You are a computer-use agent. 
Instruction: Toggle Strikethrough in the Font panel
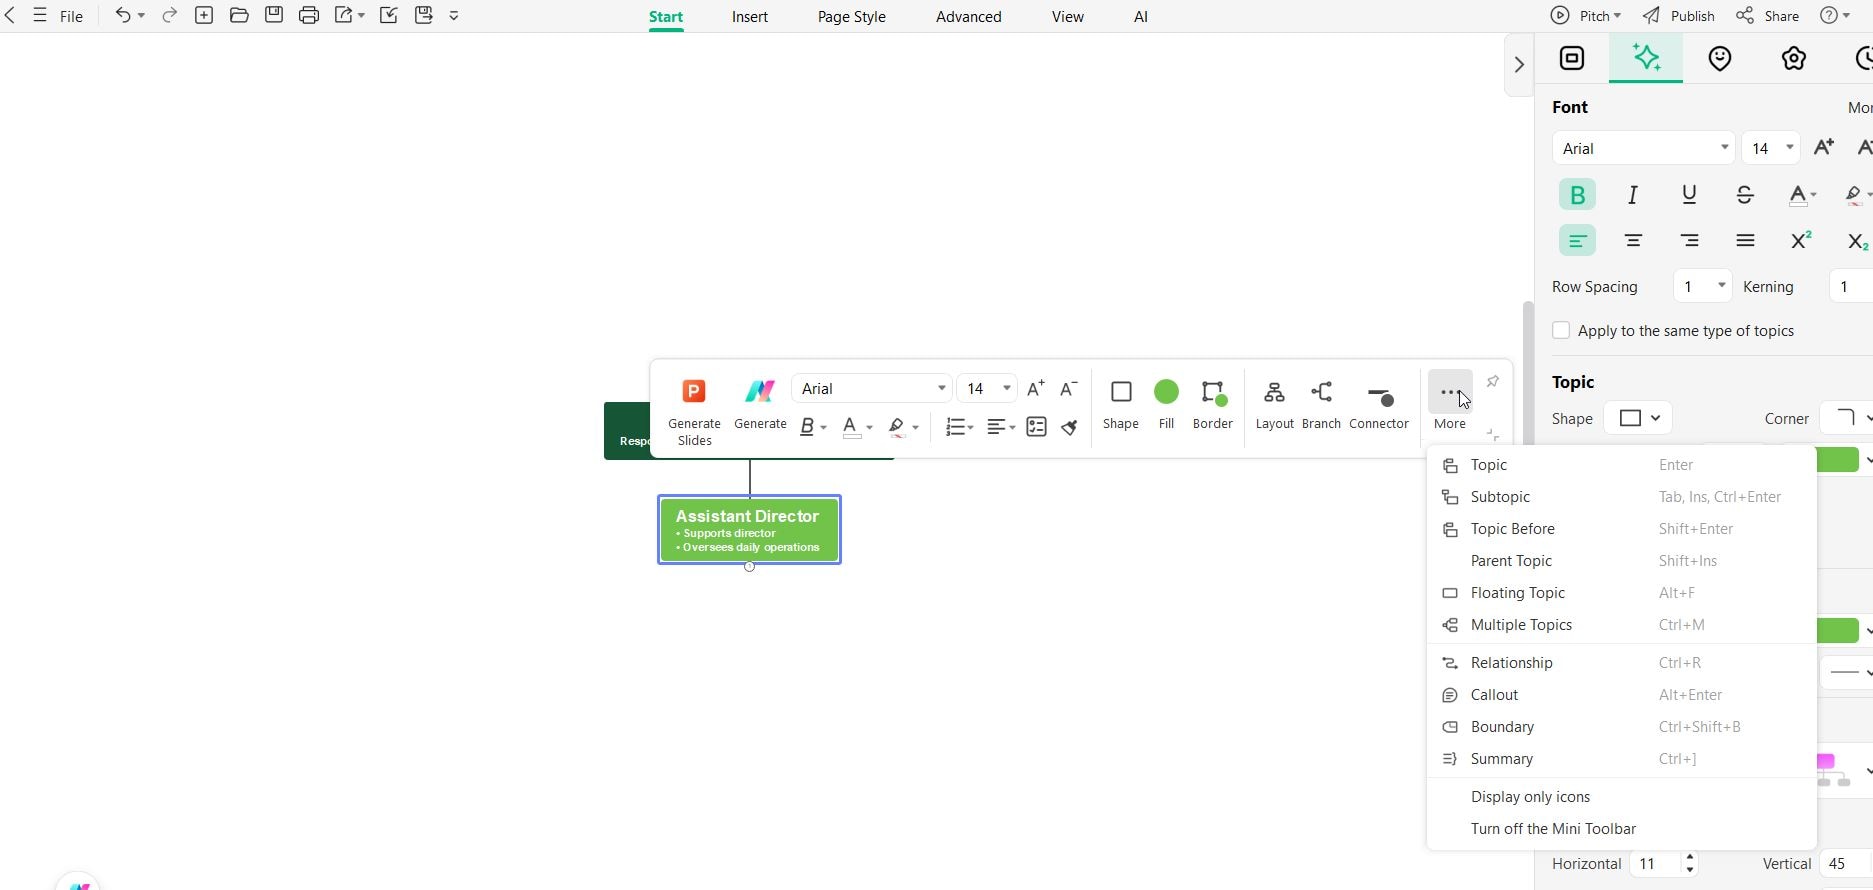pos(1745,195)
